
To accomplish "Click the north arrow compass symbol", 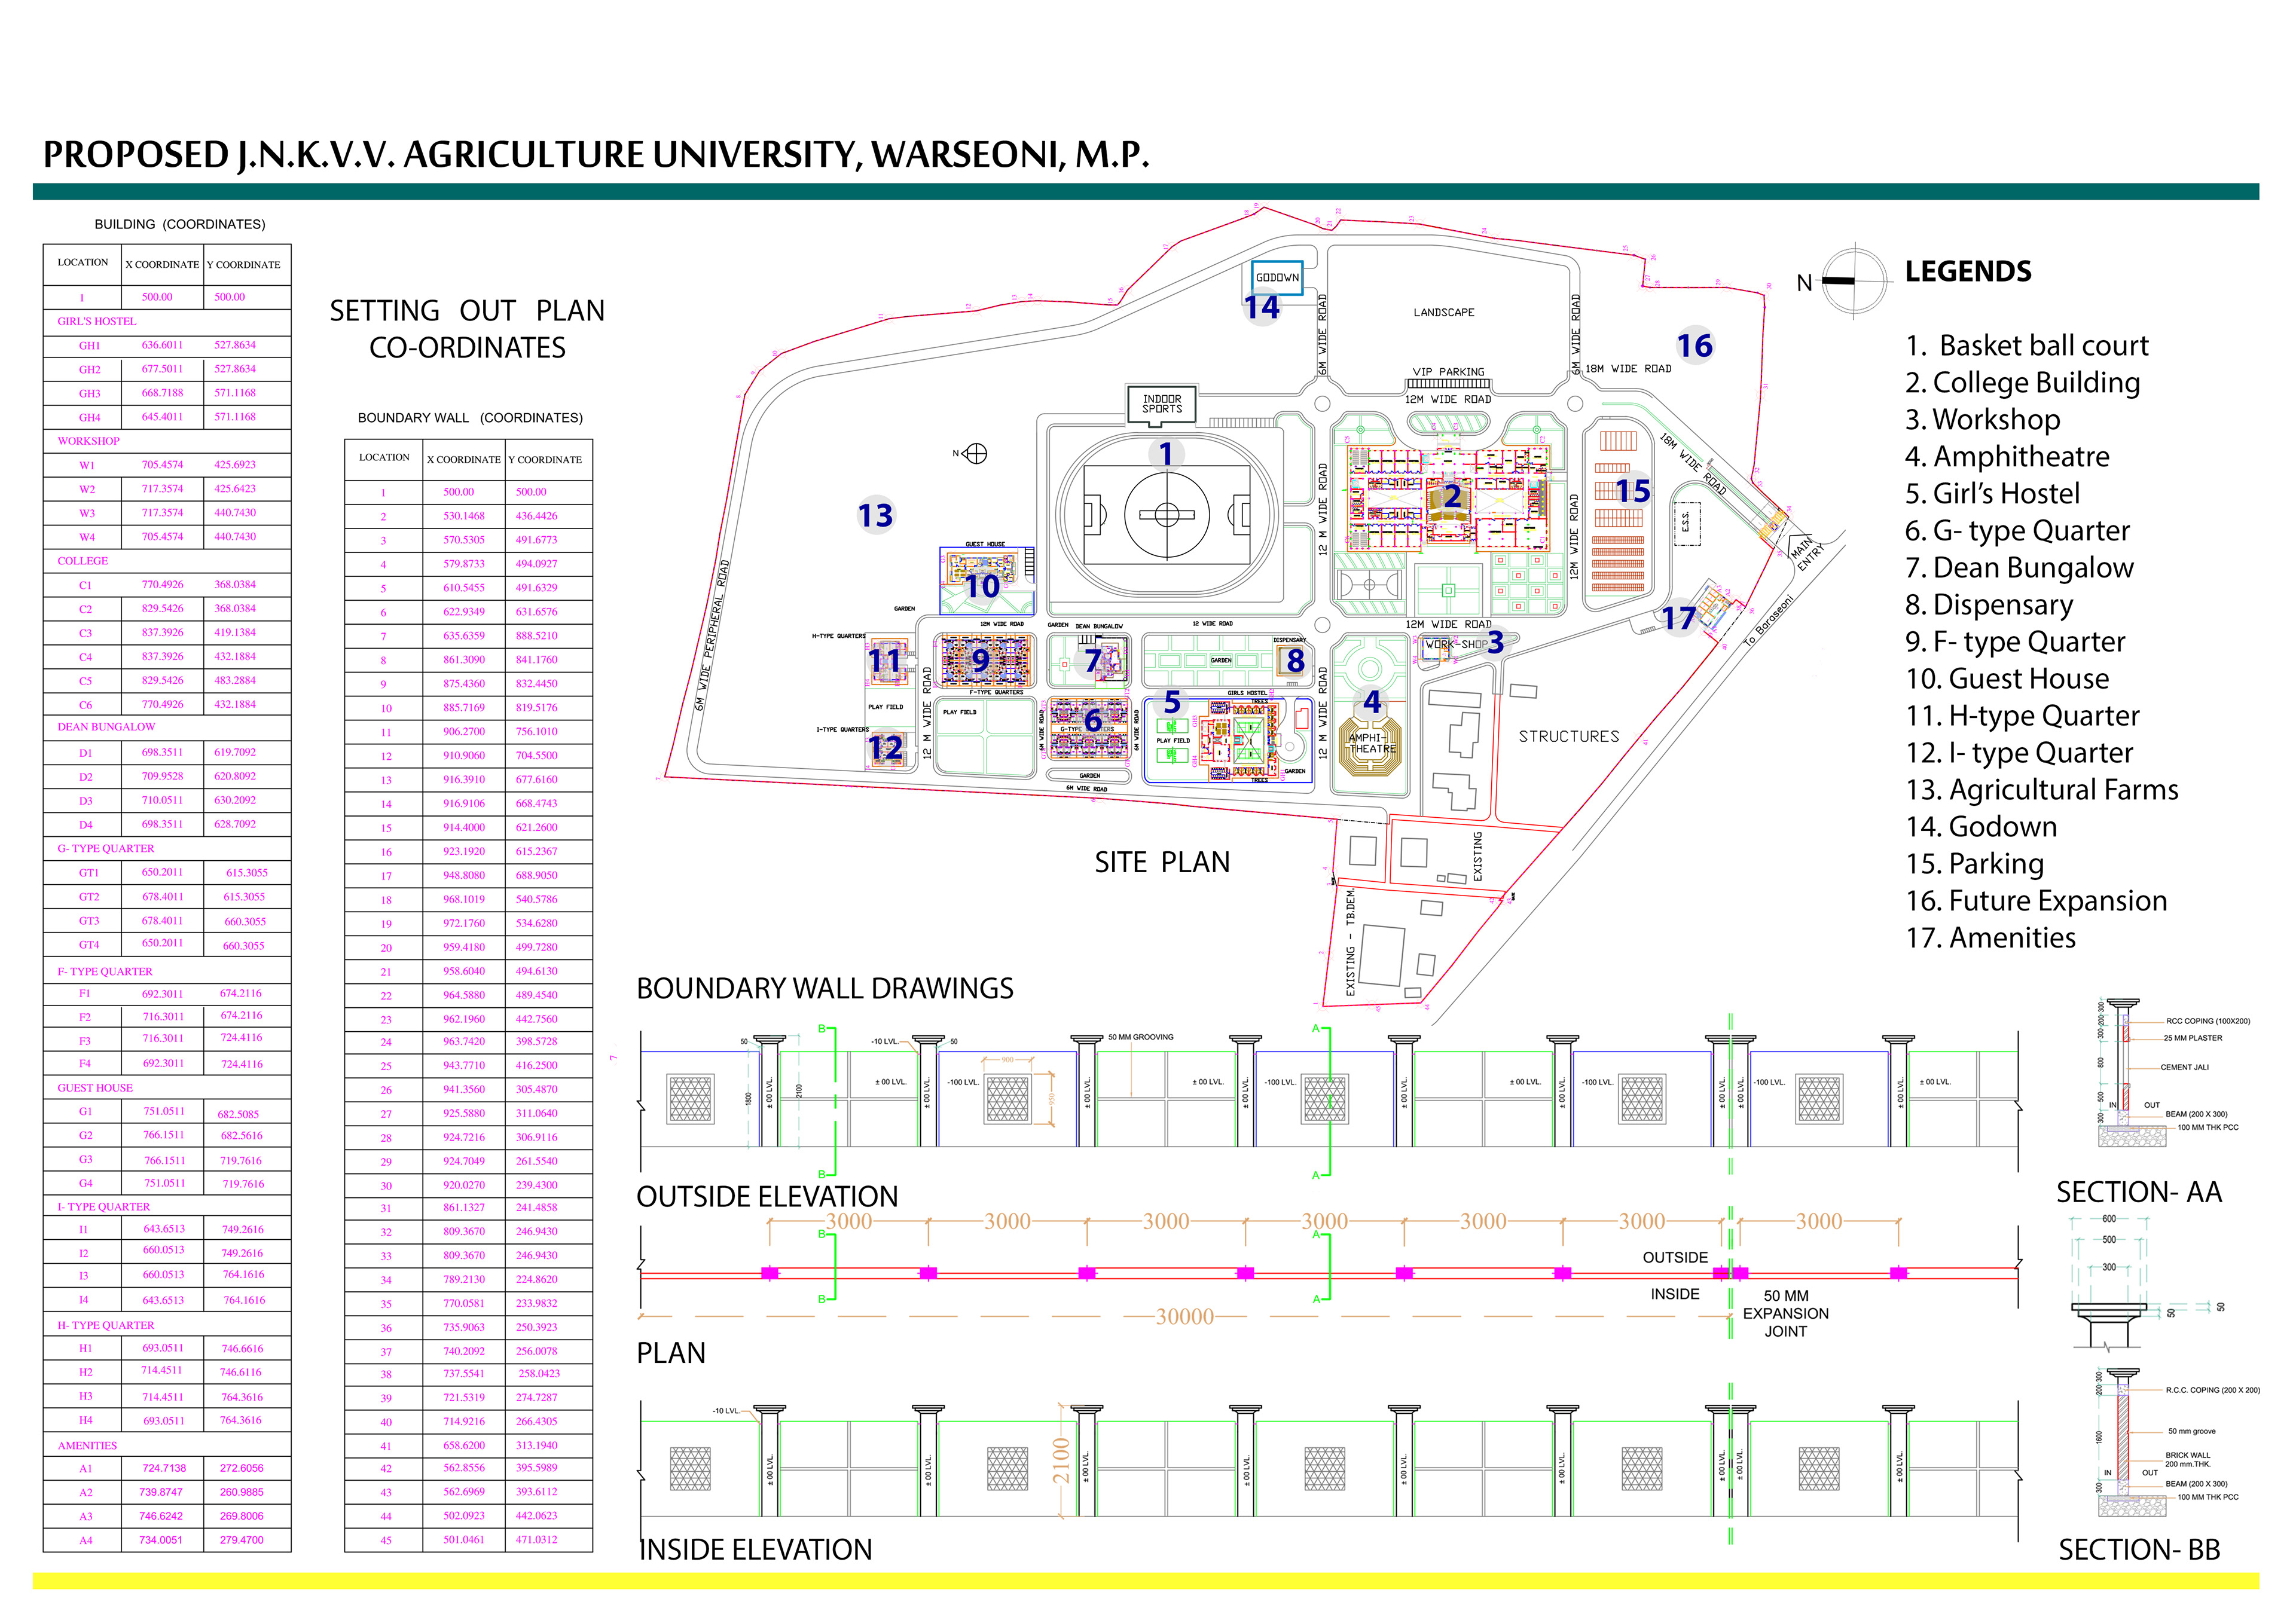I will point(1855,281).
